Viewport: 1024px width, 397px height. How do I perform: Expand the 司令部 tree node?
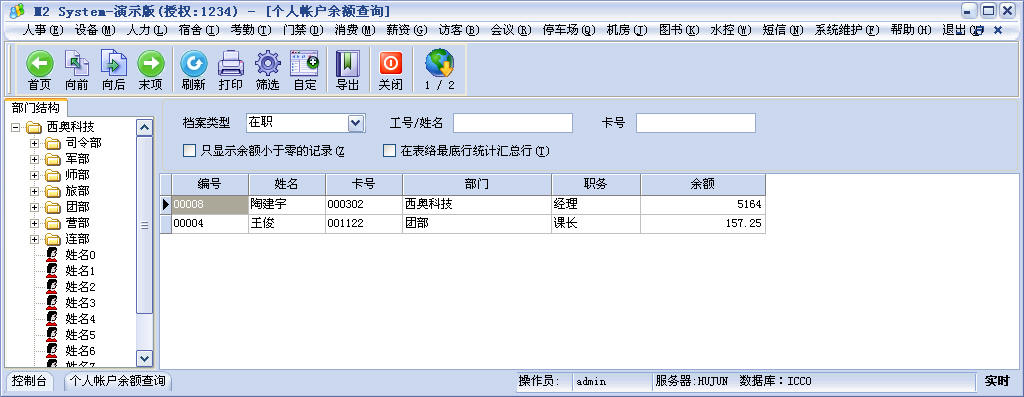point(35,143)
